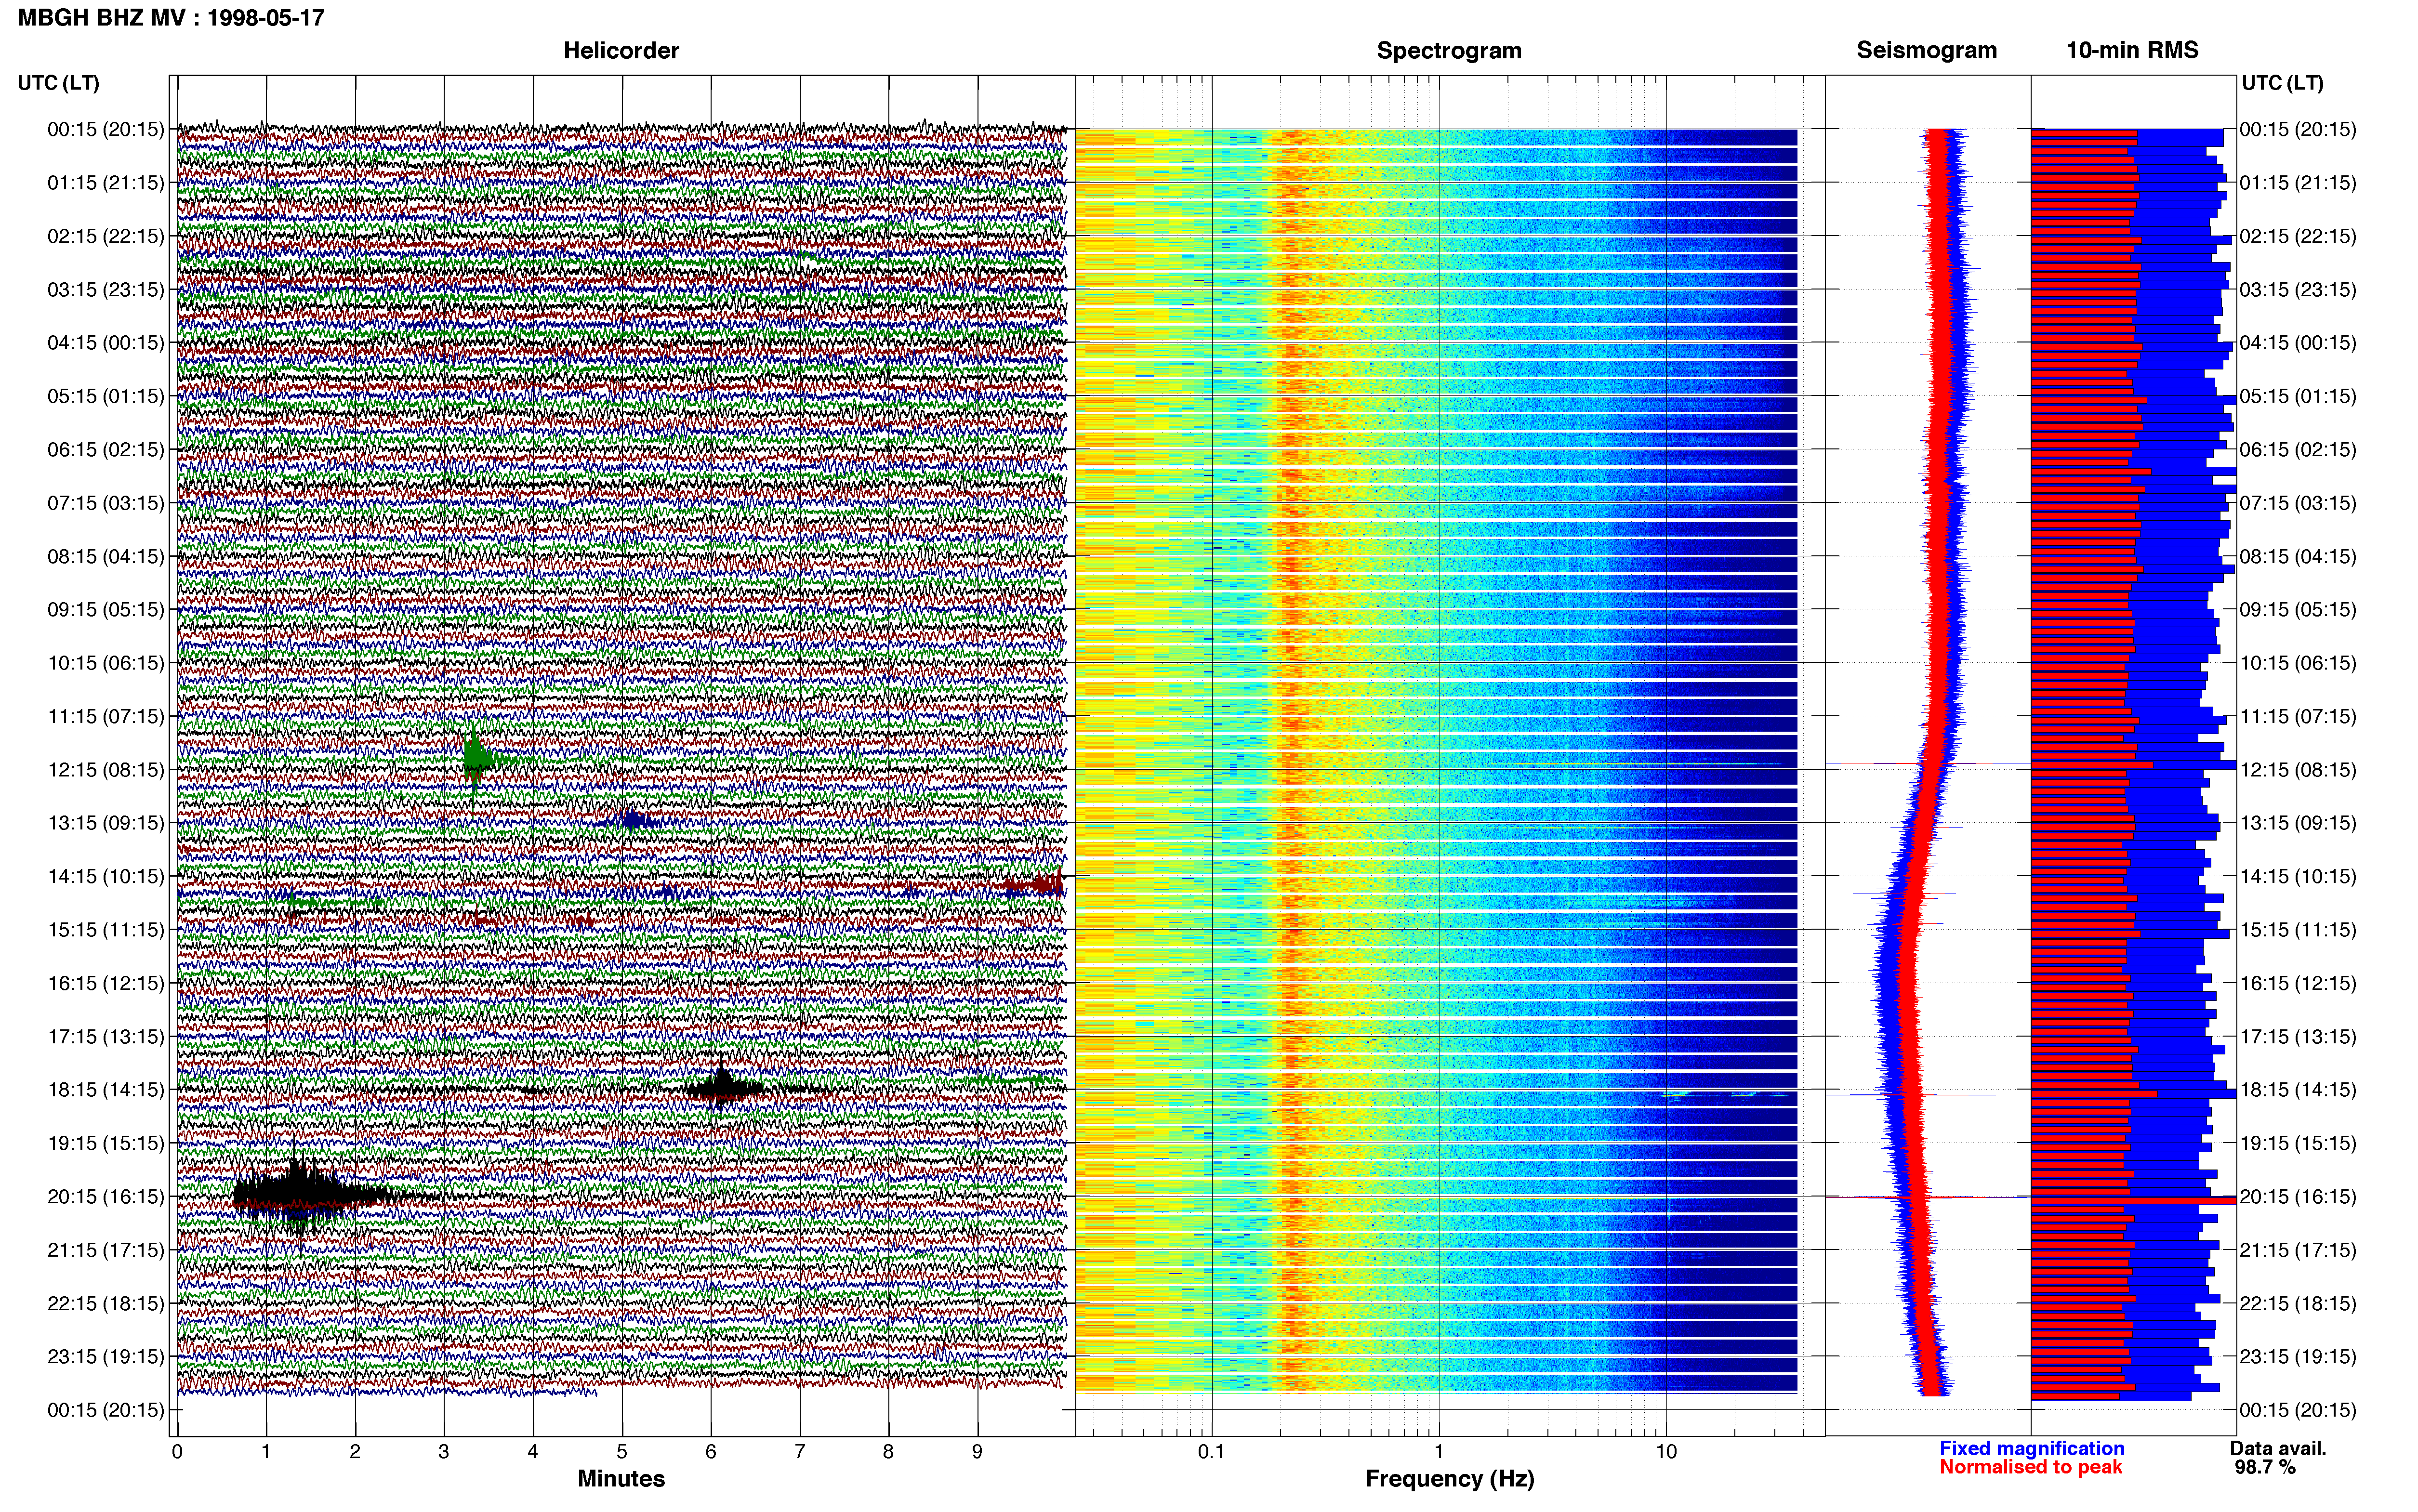Viewport: 2418px width, 1512px height.
Task: Click the right time label '21:15 (17:15)'
Action: pos(2298,1250)
